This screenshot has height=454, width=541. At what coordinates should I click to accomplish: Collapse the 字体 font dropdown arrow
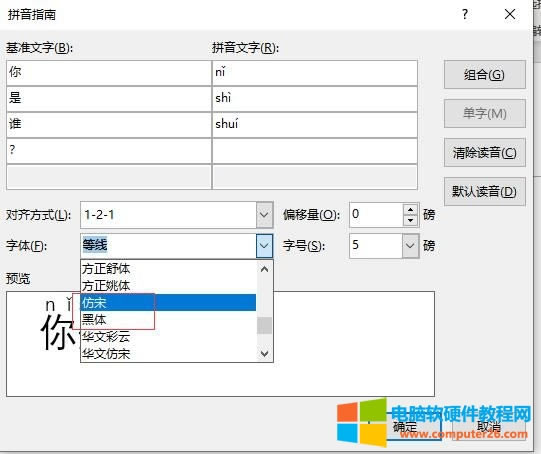coord(264,246)
